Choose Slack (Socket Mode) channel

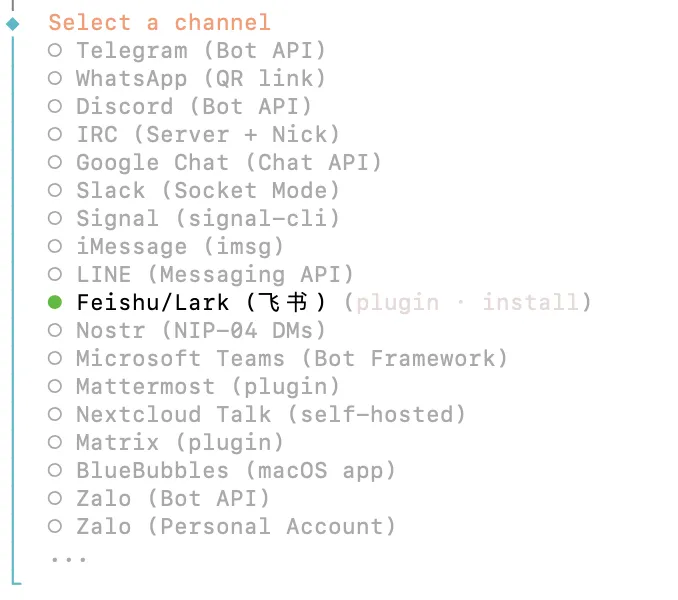click(x=55, y=190)
